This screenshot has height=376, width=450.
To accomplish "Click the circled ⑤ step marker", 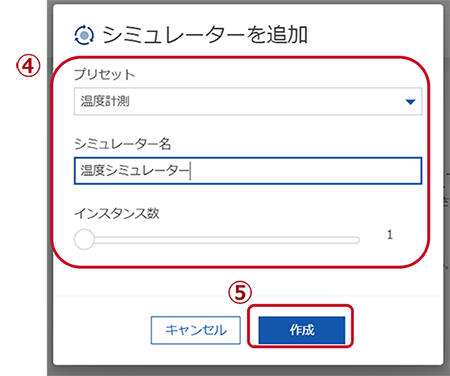I will coord(240,292).
